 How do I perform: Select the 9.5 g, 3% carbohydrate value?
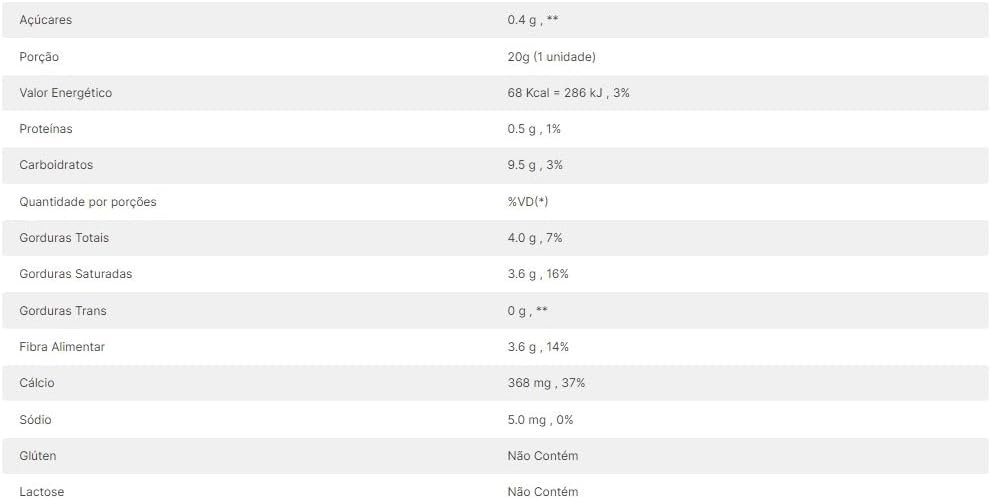click(x=535, y=165)
